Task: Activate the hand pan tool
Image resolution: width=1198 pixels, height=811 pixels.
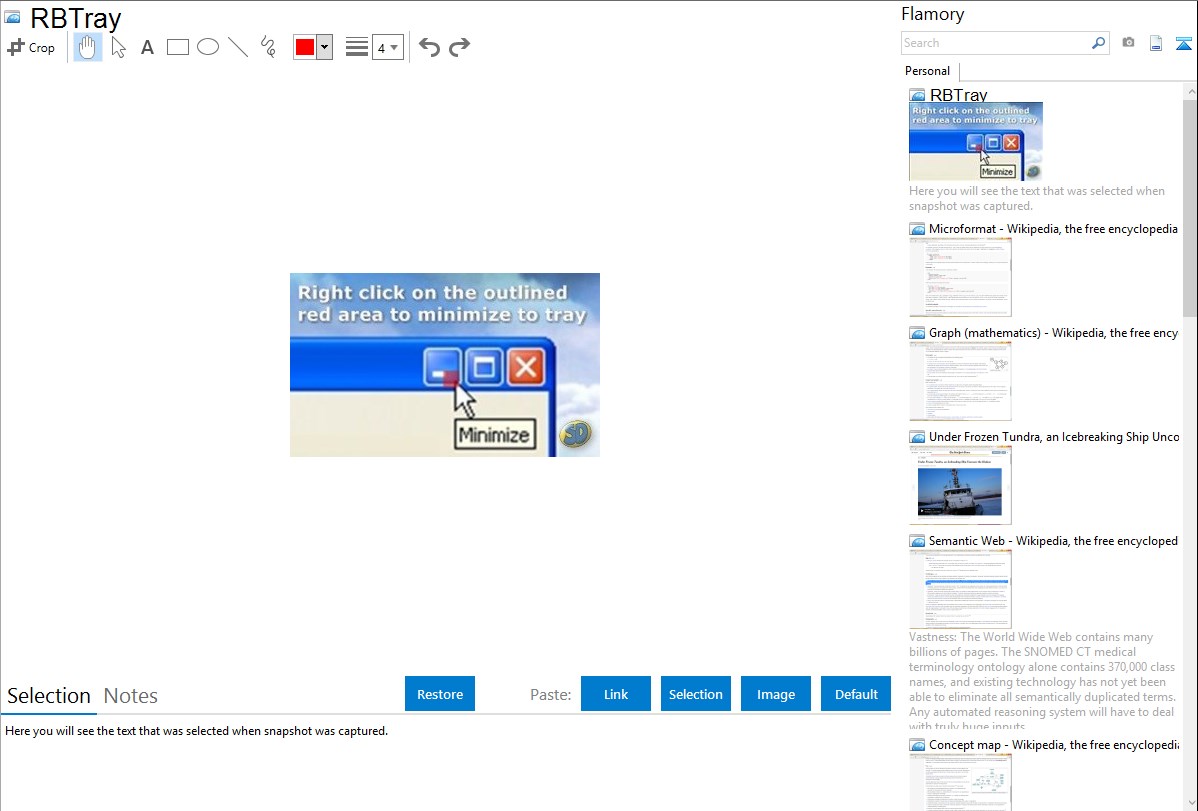Action: (87, 47)
